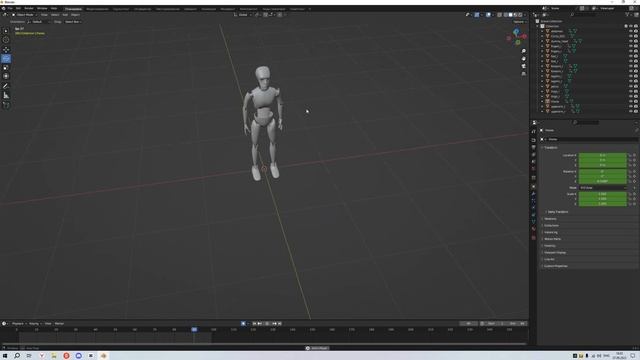Switch to rendered viewport shading
640x360 pixels.
(x=520, y=15)
